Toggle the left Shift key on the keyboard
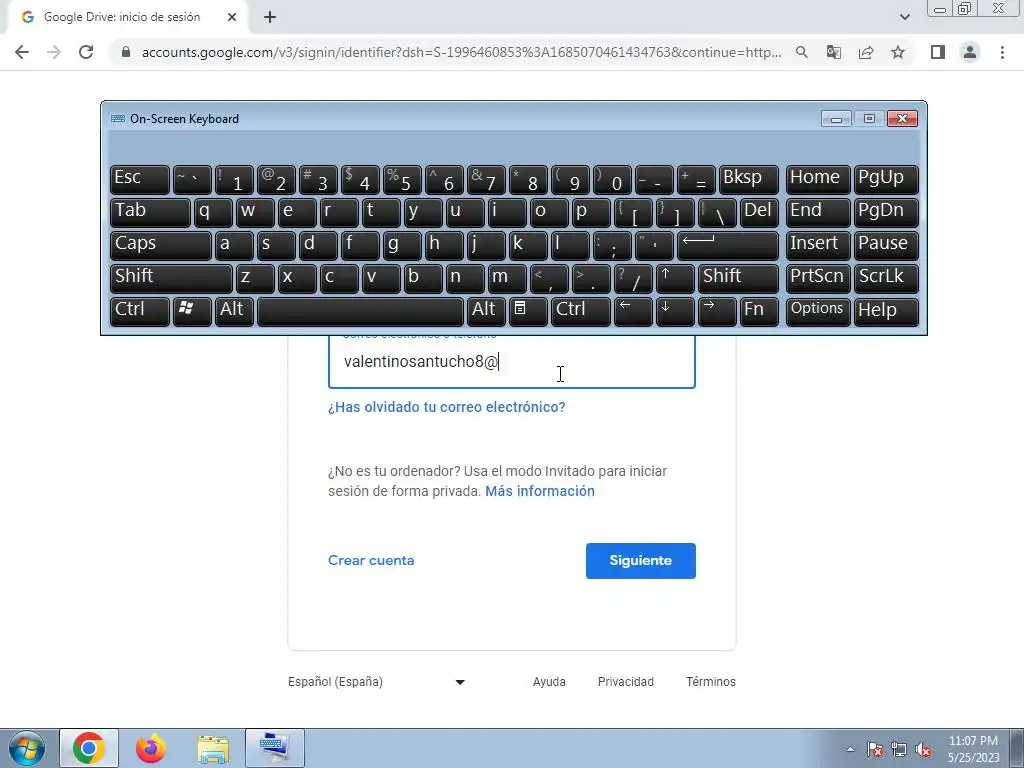The width and height of the screenshot is (1024, 768). click(x=171, y=278)
